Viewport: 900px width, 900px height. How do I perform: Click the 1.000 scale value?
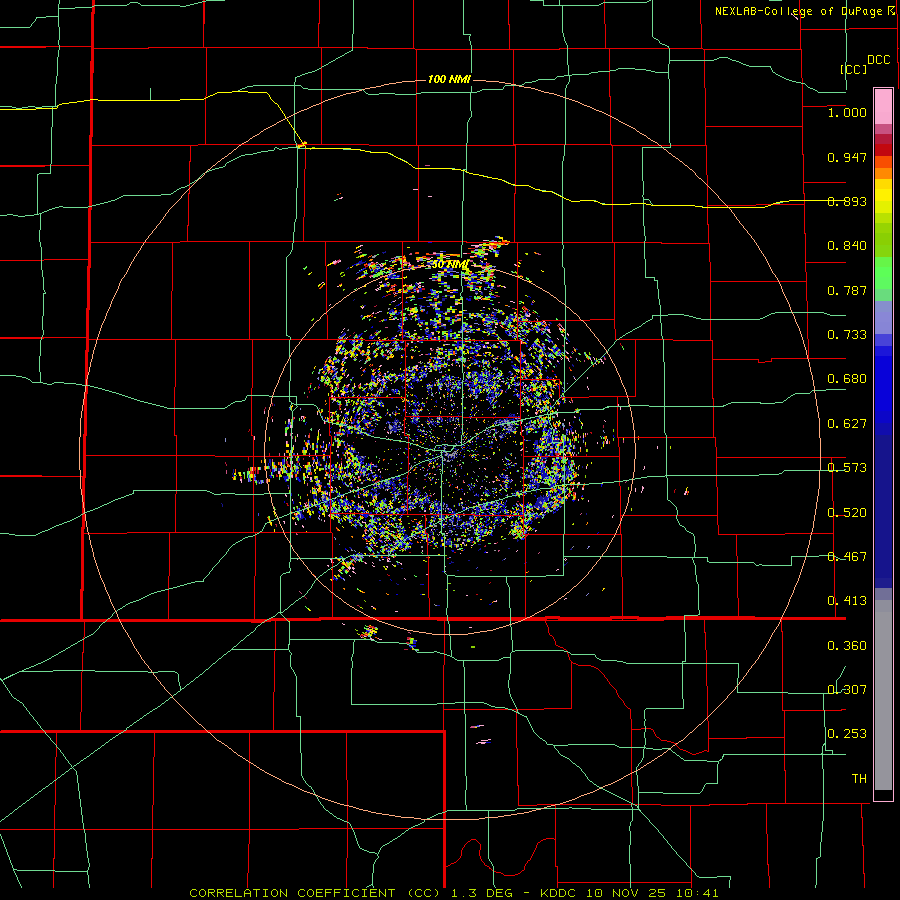[847, 112]
